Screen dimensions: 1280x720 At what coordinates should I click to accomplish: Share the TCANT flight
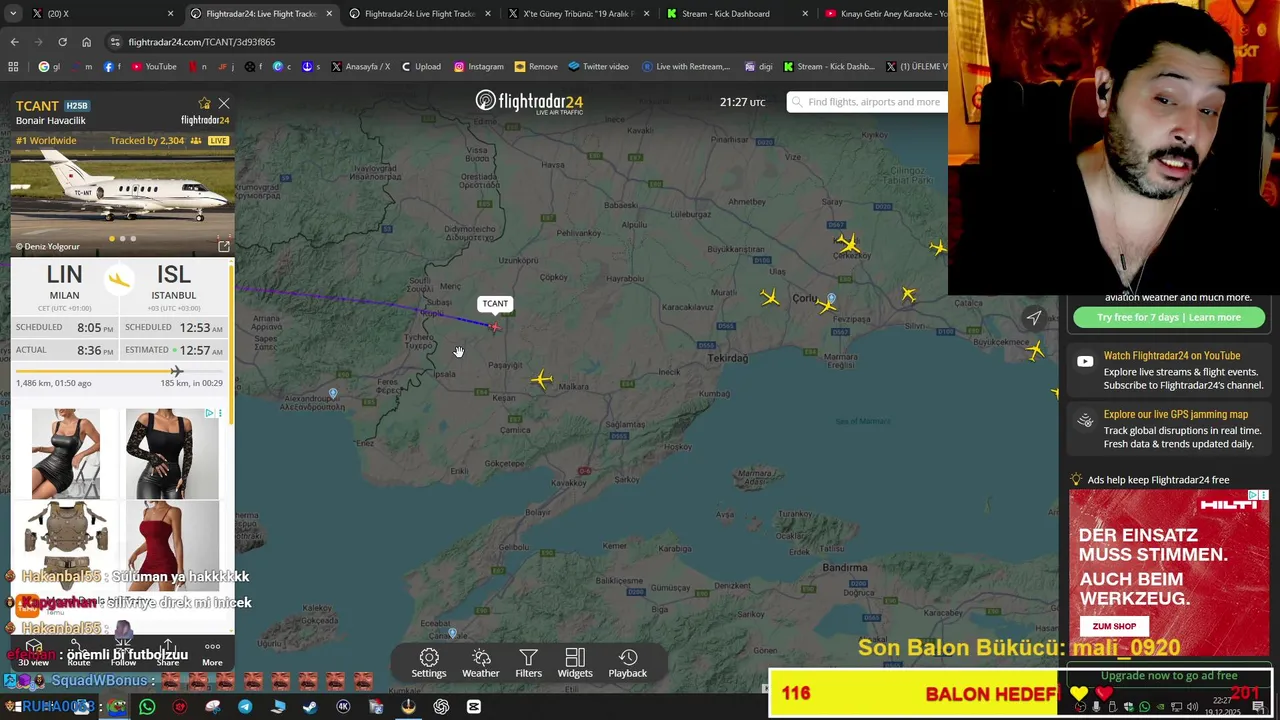(x=168, y=653)
